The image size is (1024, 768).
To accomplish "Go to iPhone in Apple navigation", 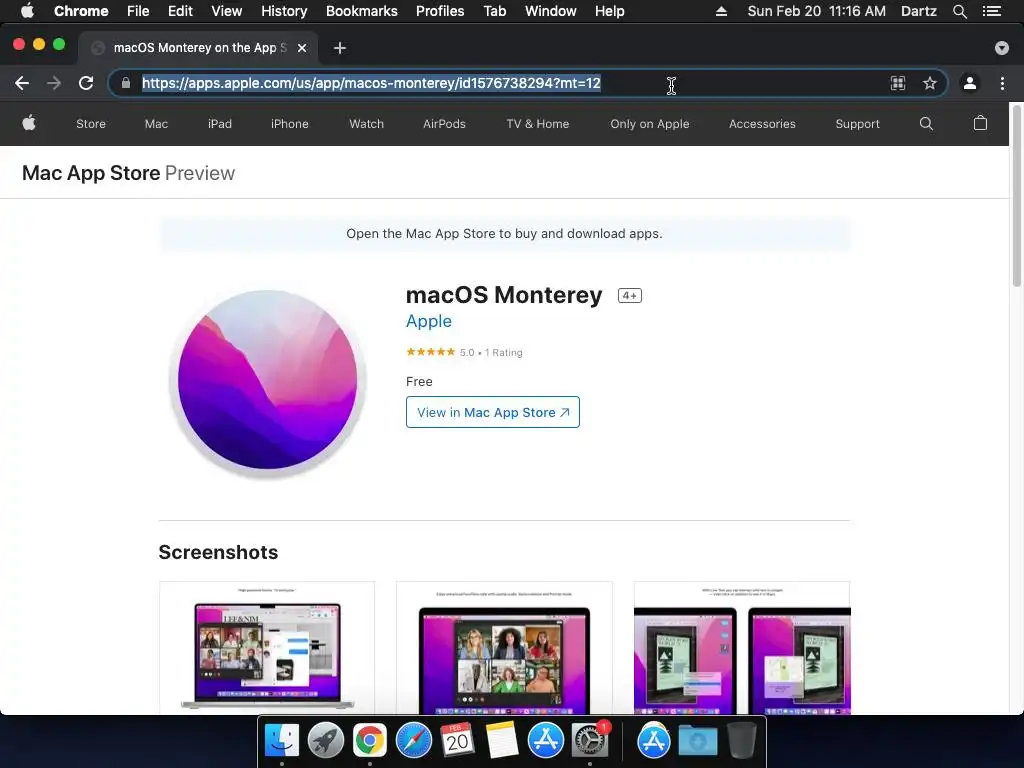I will (289, 123).
